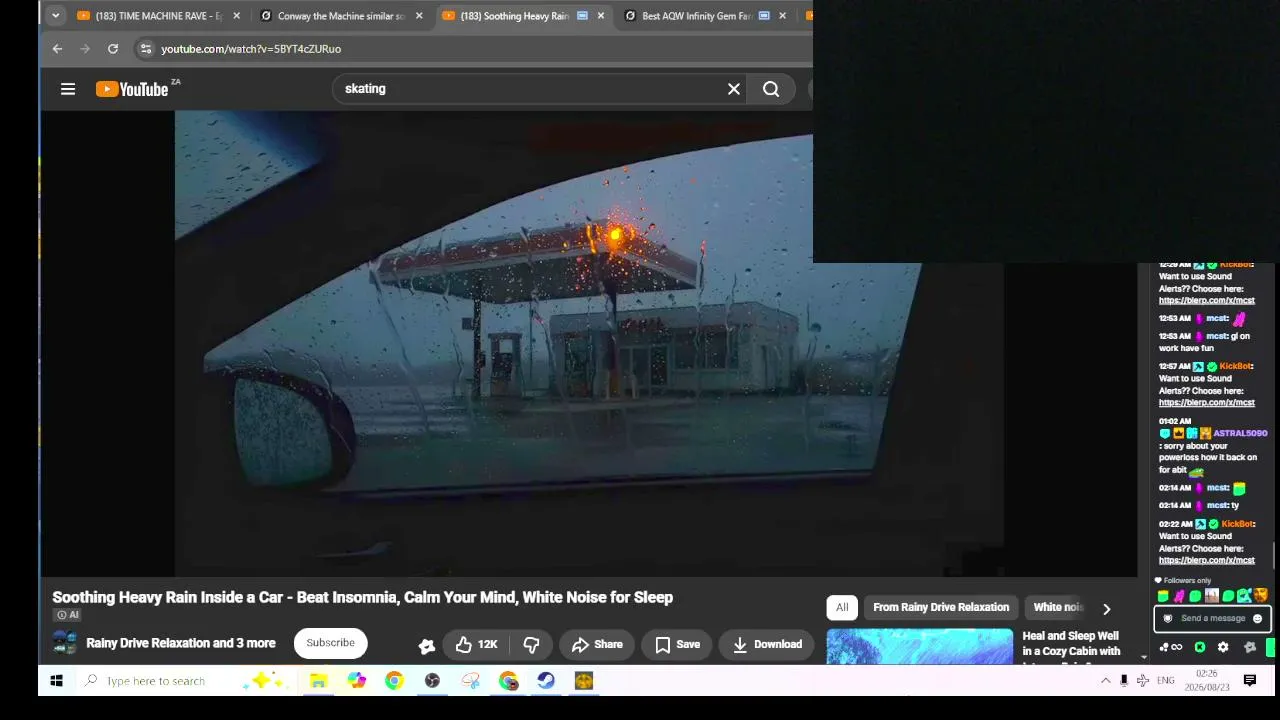The height and width of the screenshot is (720, 1280).
Task: Pick the bearded face emote in chat
Action: coord(1260,596)
